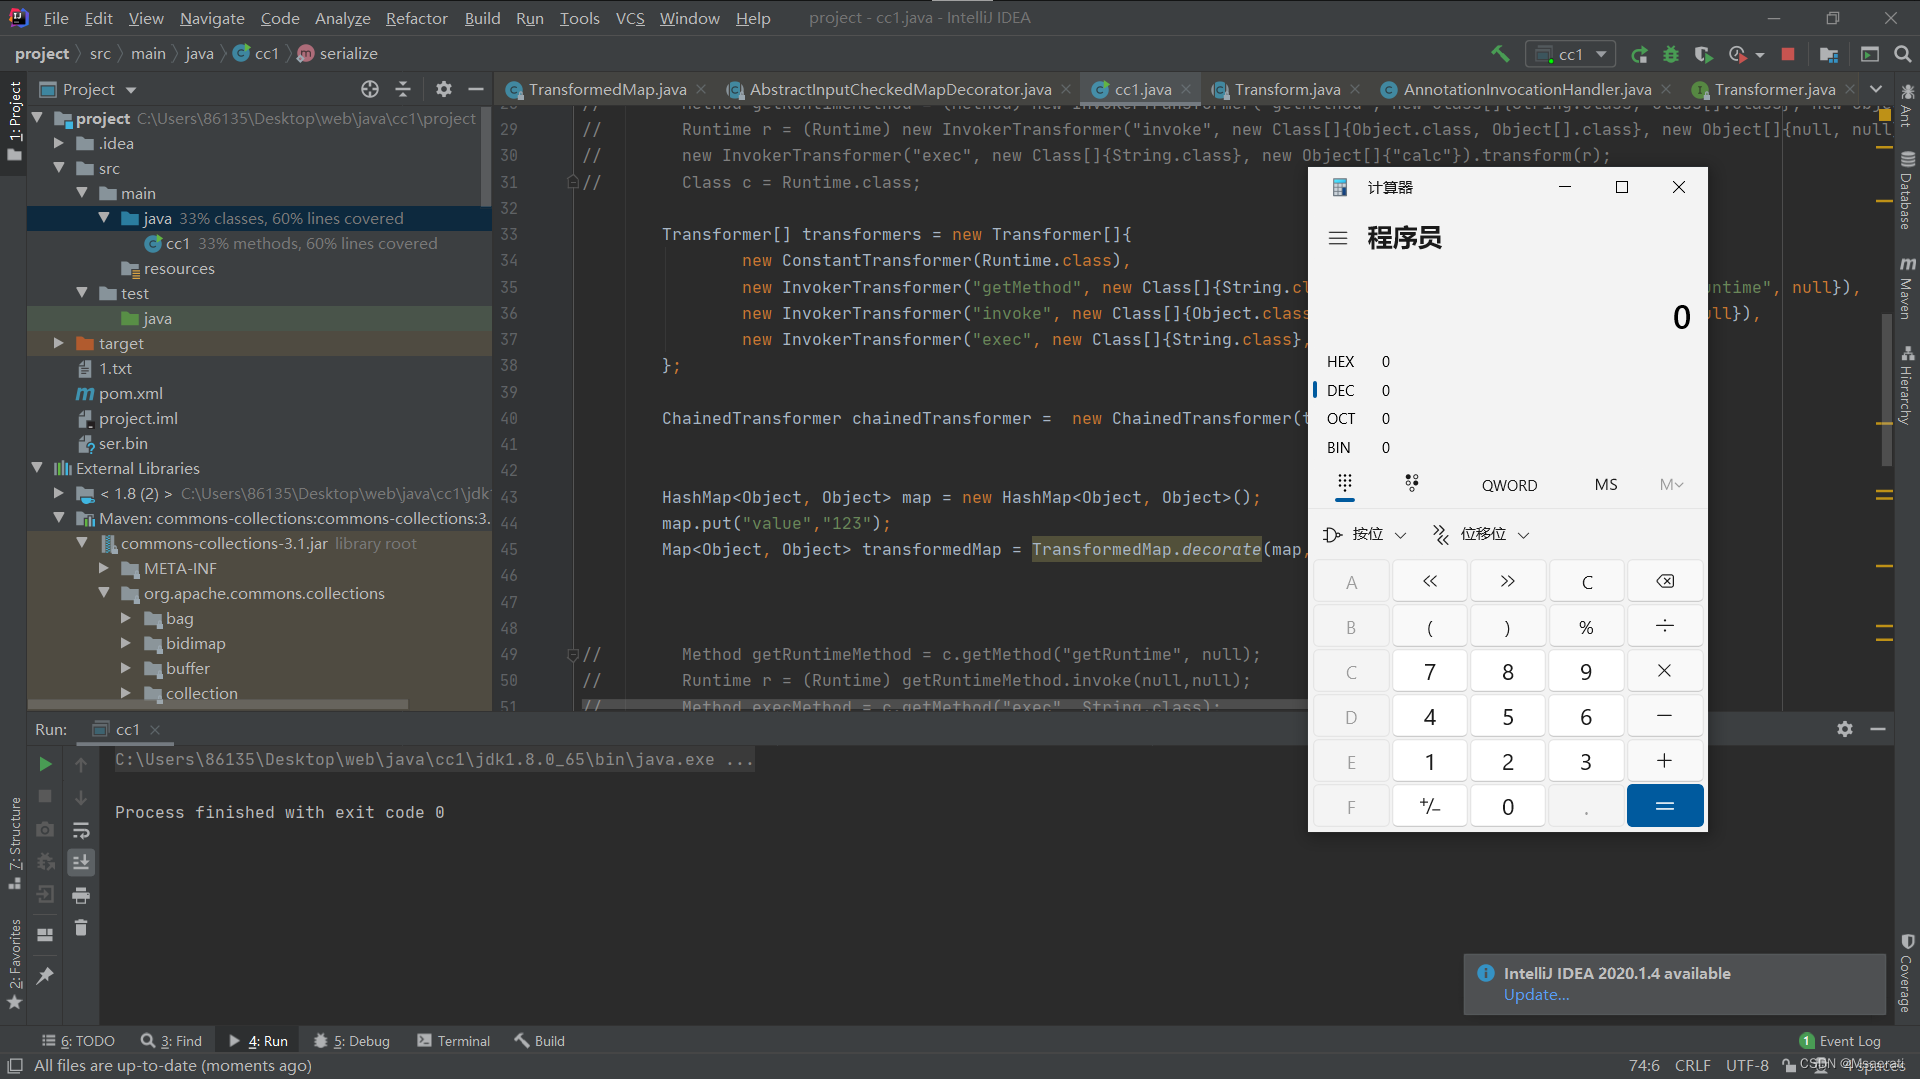The width and height of the screenshot is (1920, 1079).
Task: Click calculator right shift key
Action: [x=1508, y=581]
